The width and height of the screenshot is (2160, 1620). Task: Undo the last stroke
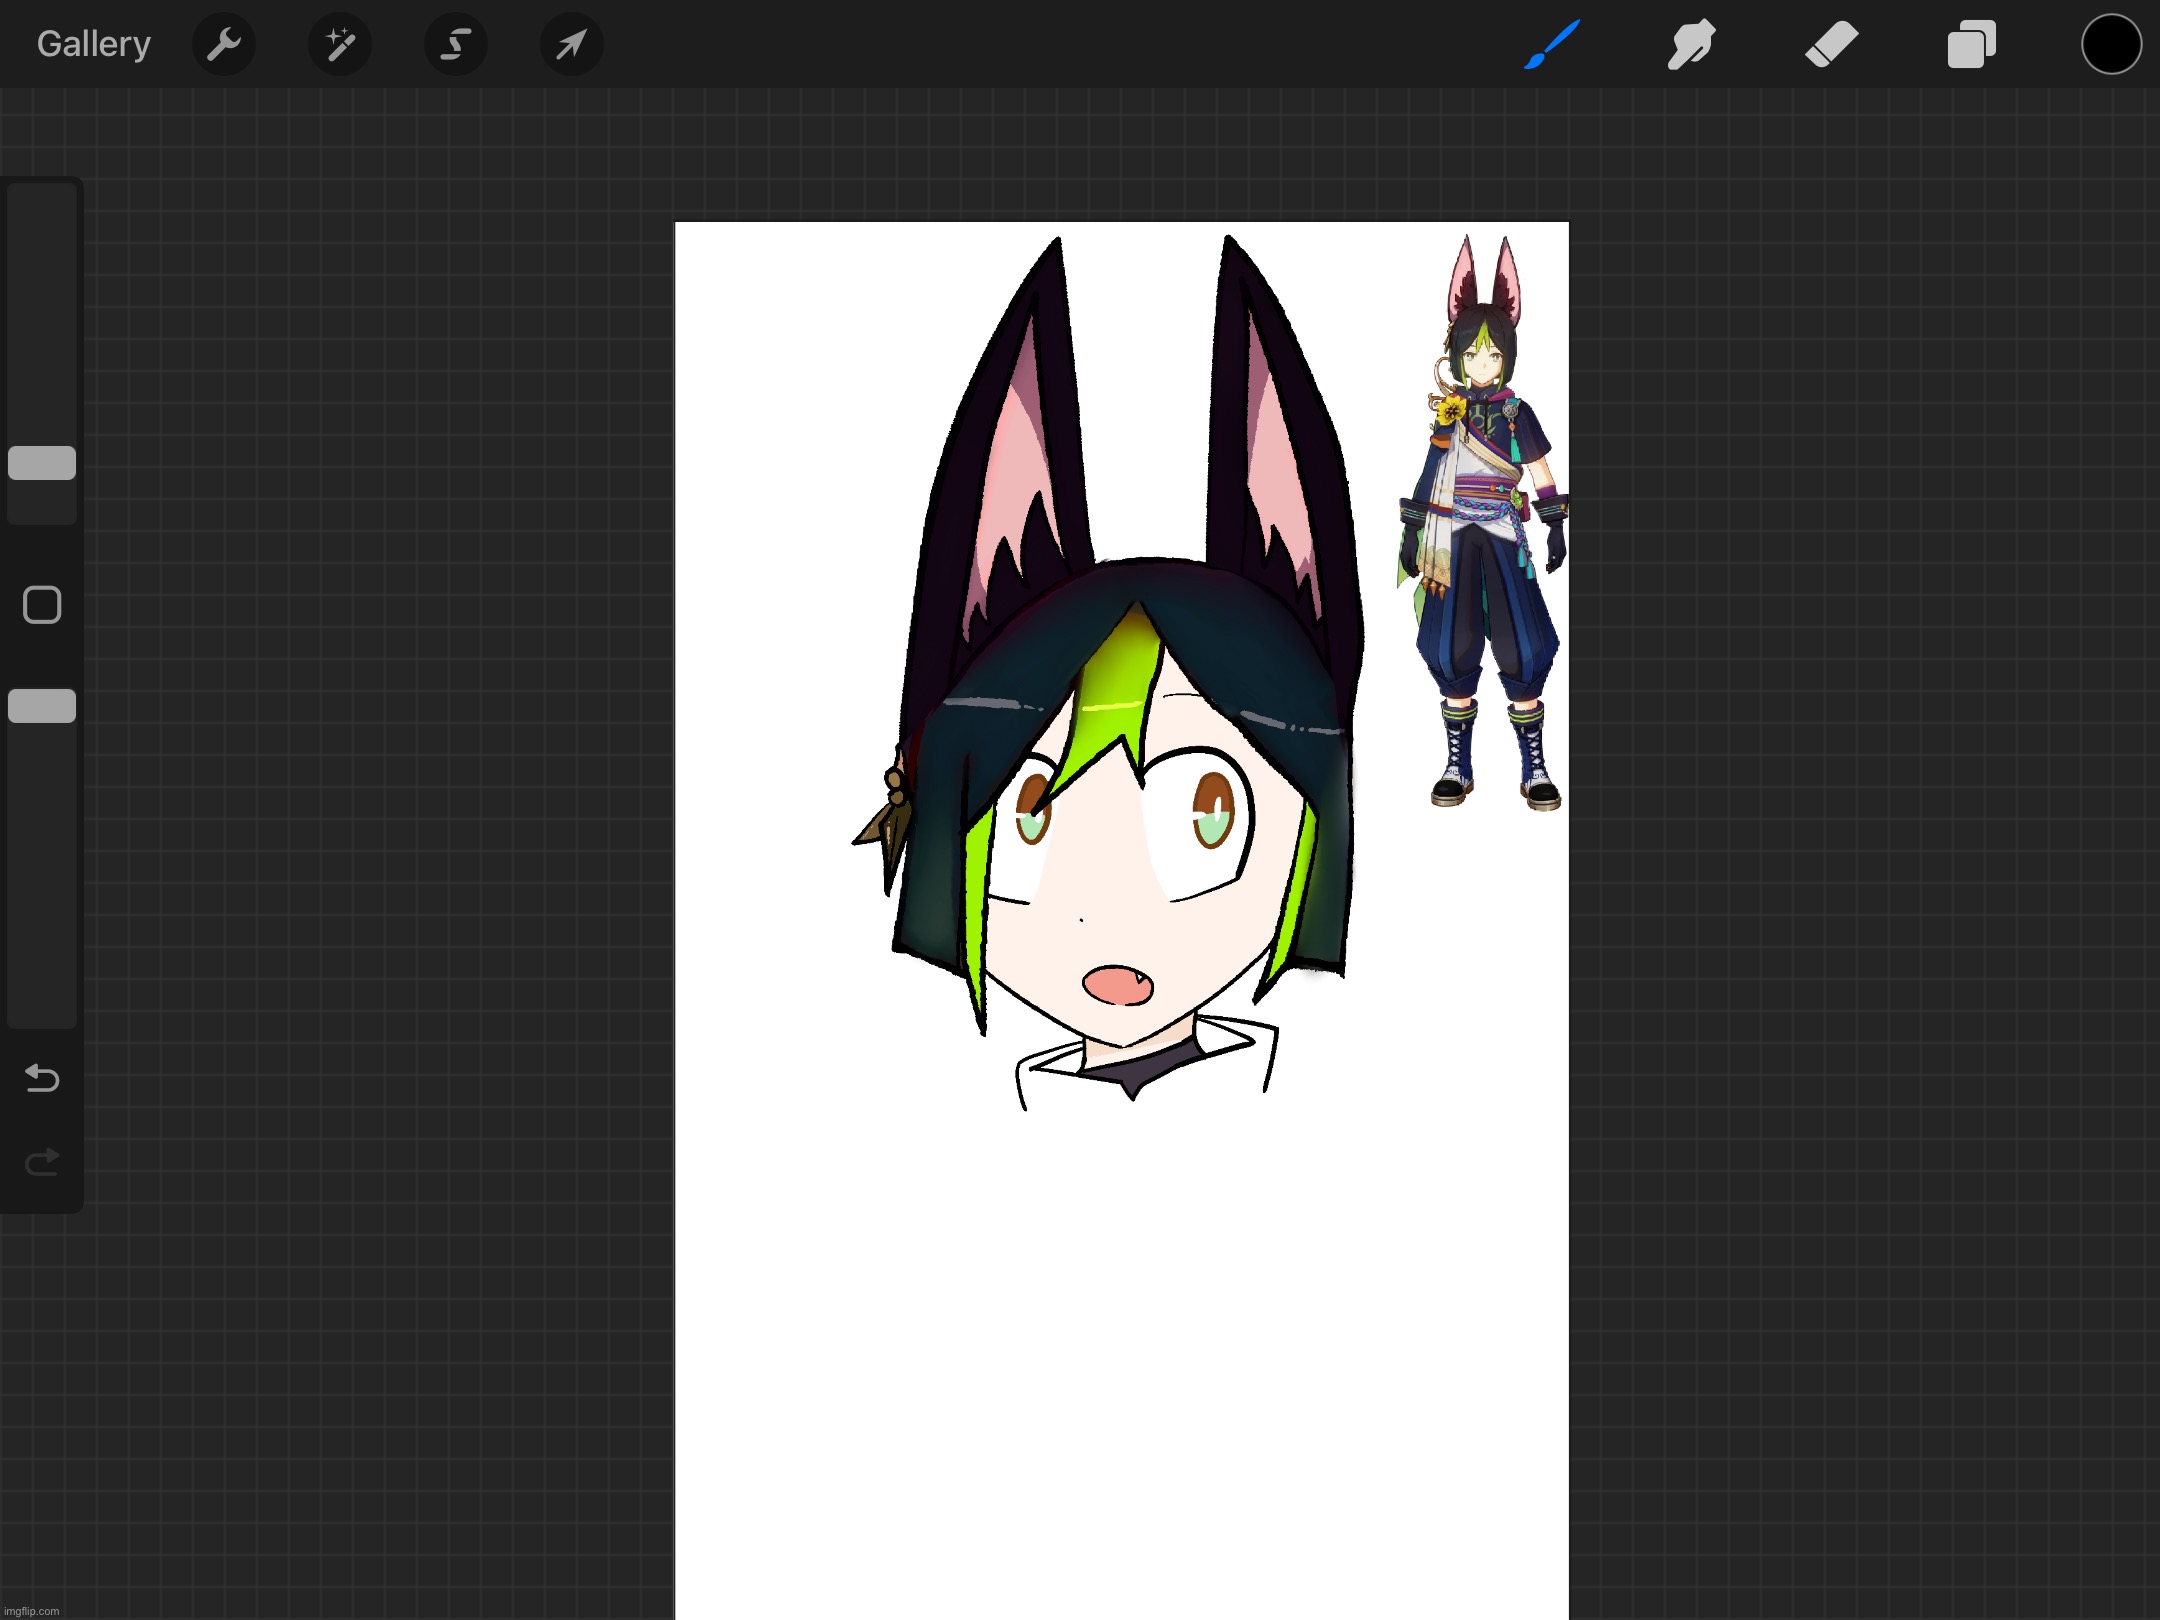(42, 1078)
